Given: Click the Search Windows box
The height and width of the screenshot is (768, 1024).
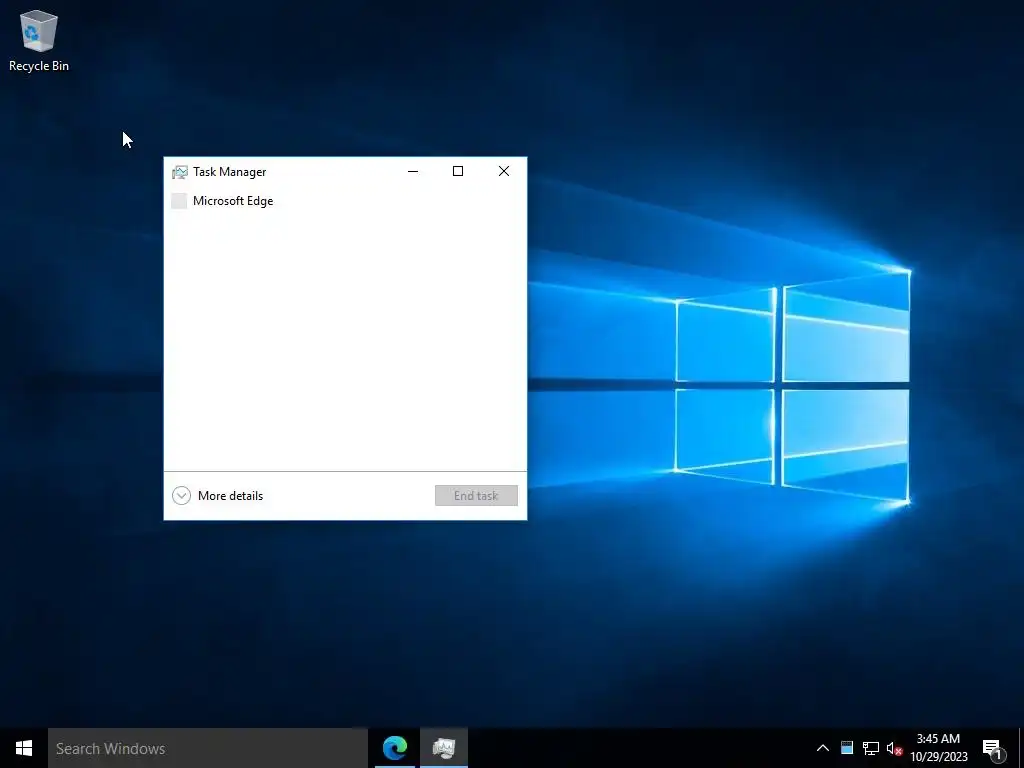Looking at the screenshot, I should pyautogui.click(x=208, y=748).
